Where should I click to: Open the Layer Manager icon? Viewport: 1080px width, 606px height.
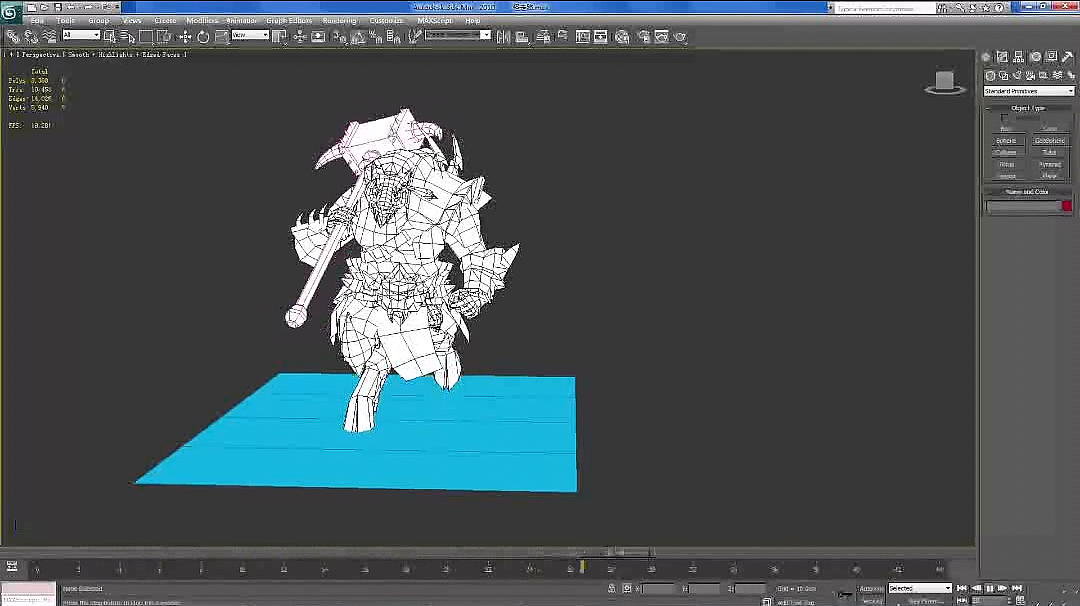(x=543, y=36)
